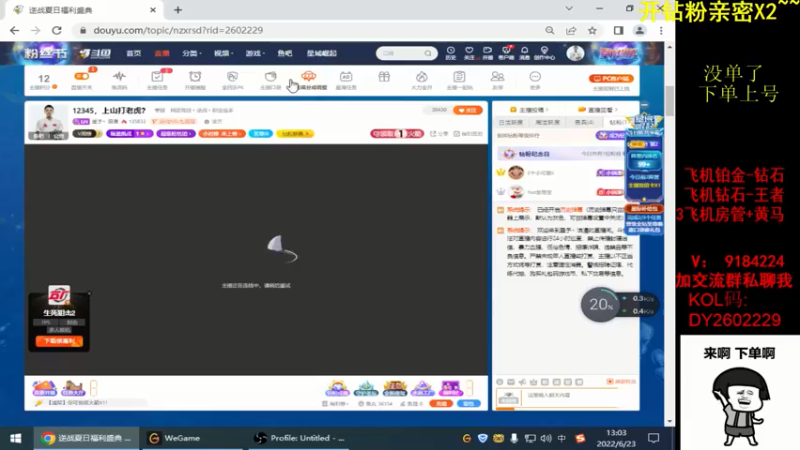
Task: Collapse the floating event widget with minus button
Action: [x=644, y=105]
